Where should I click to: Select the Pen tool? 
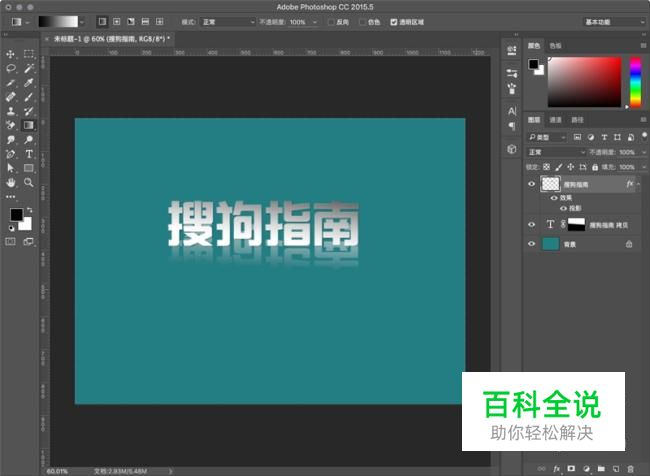coord(10,154)
